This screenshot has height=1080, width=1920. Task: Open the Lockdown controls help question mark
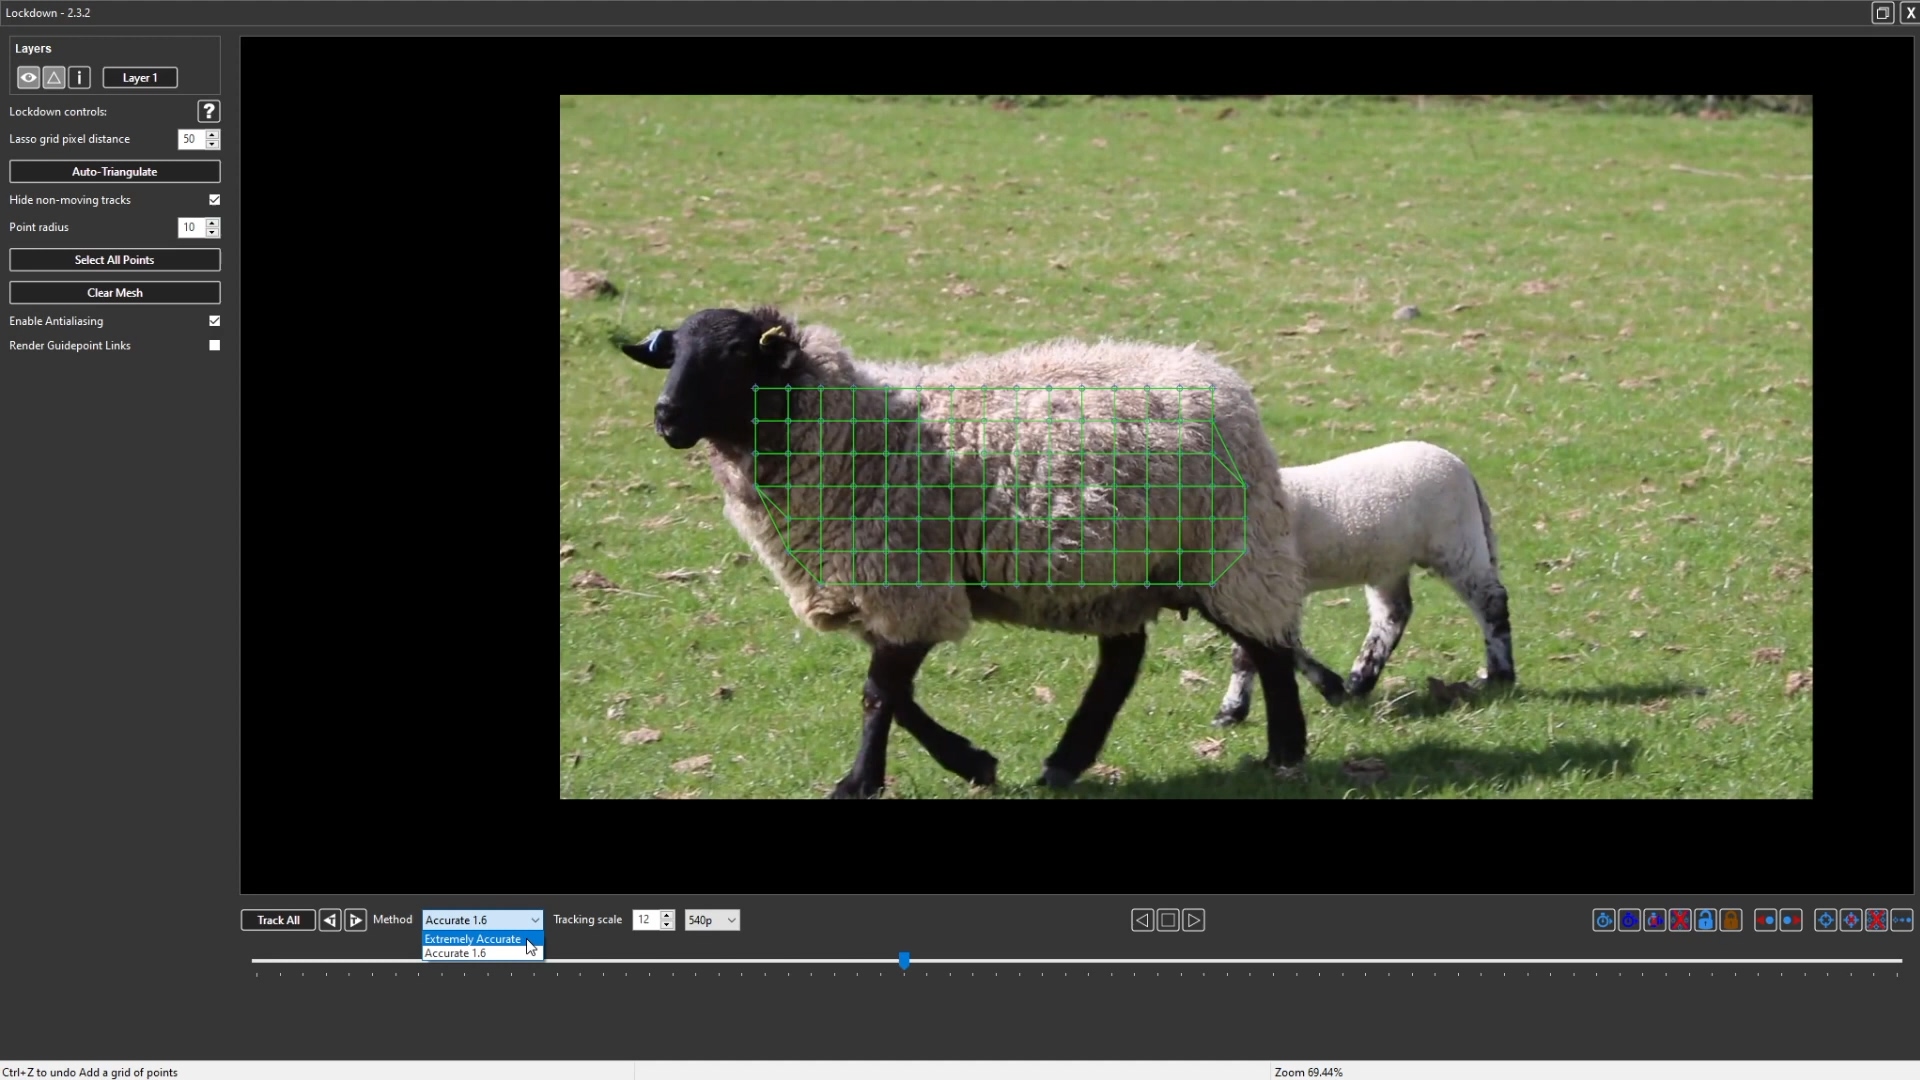pyautogui.click(x=208, y=111)
